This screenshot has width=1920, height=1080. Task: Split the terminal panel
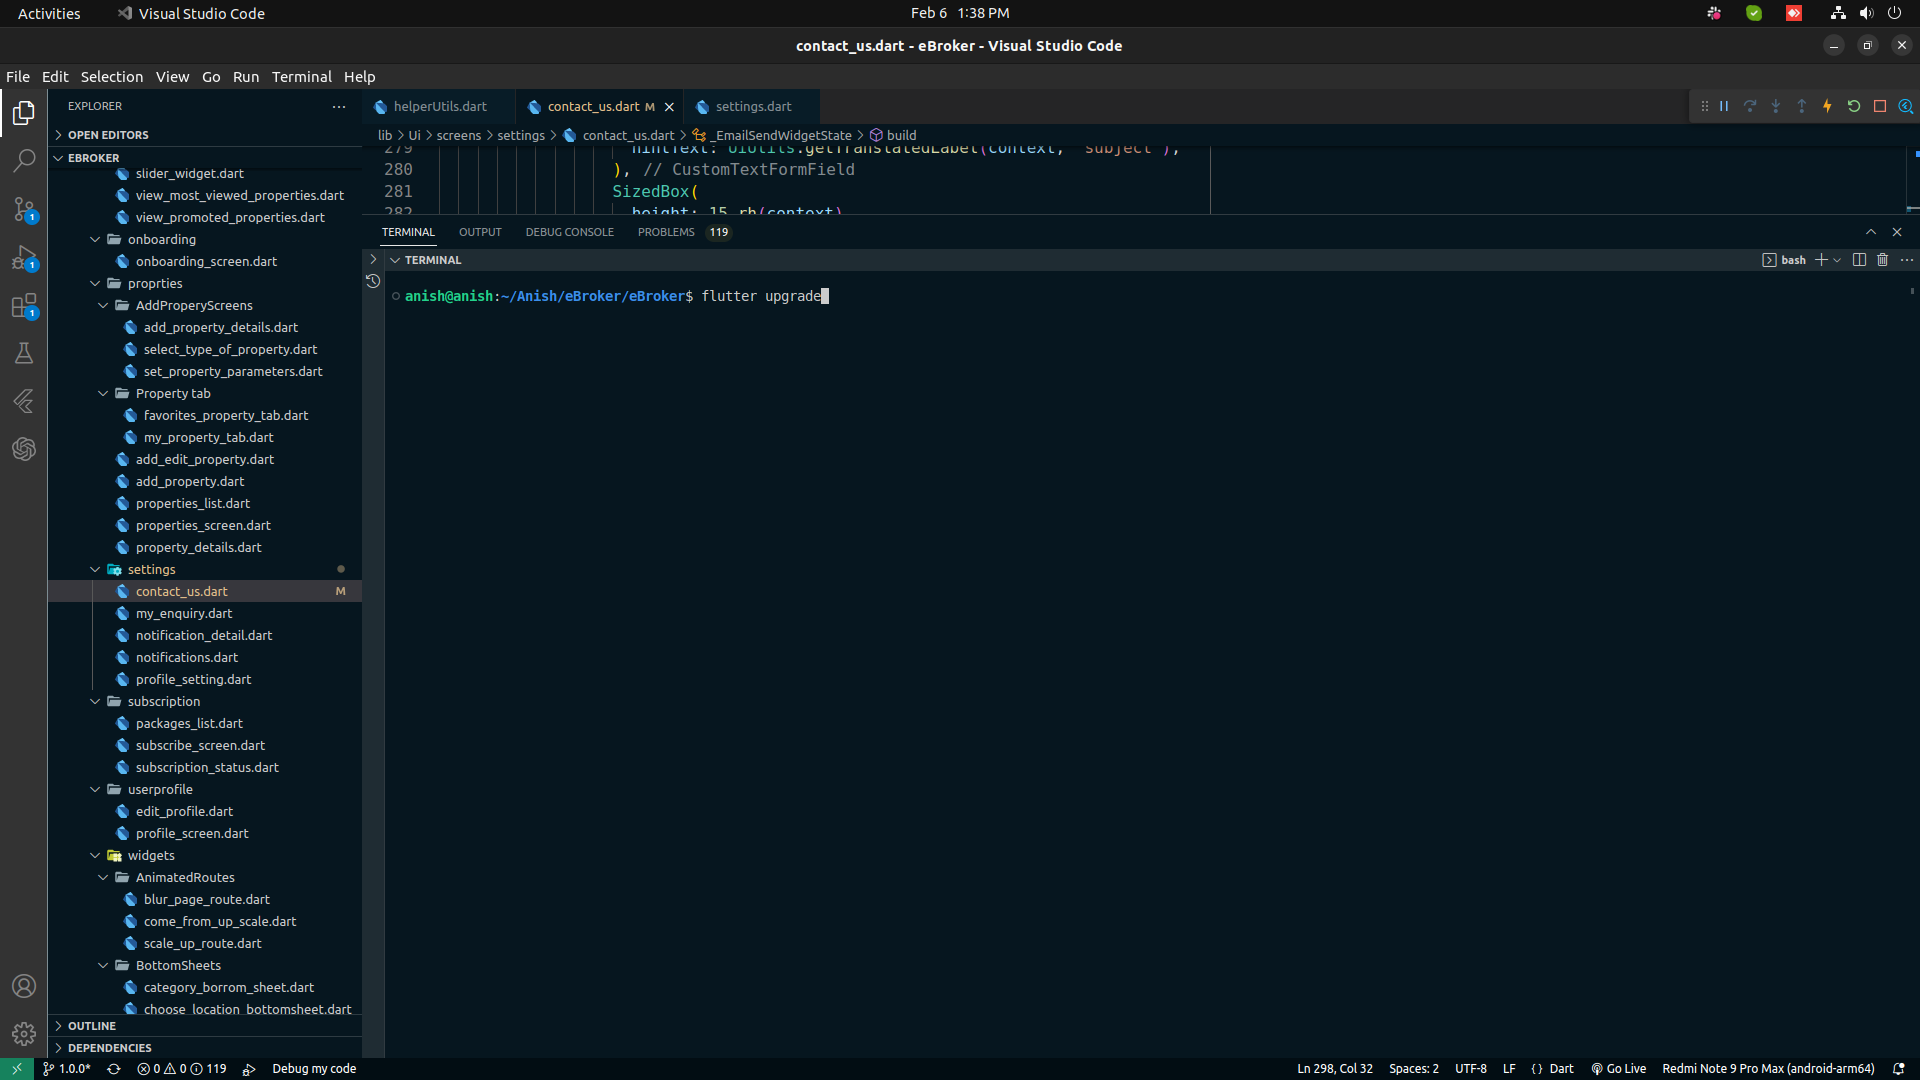(1859, 260)
